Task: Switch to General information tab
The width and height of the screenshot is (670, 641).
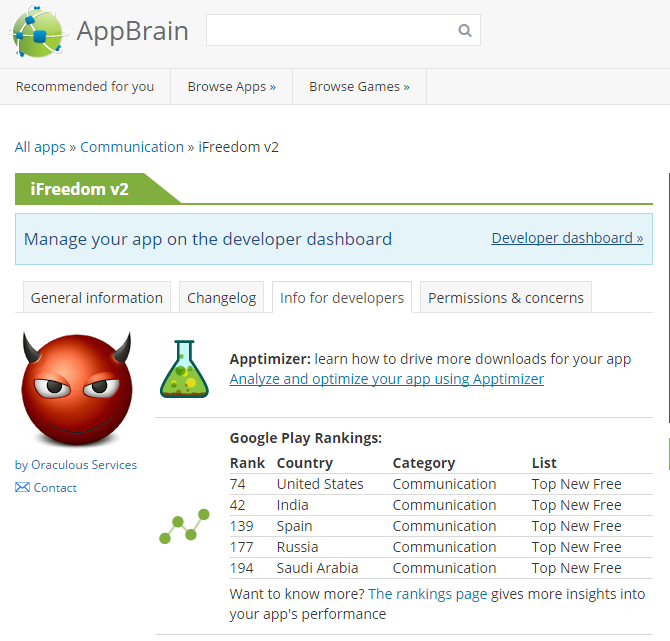Action: (97, 297)
